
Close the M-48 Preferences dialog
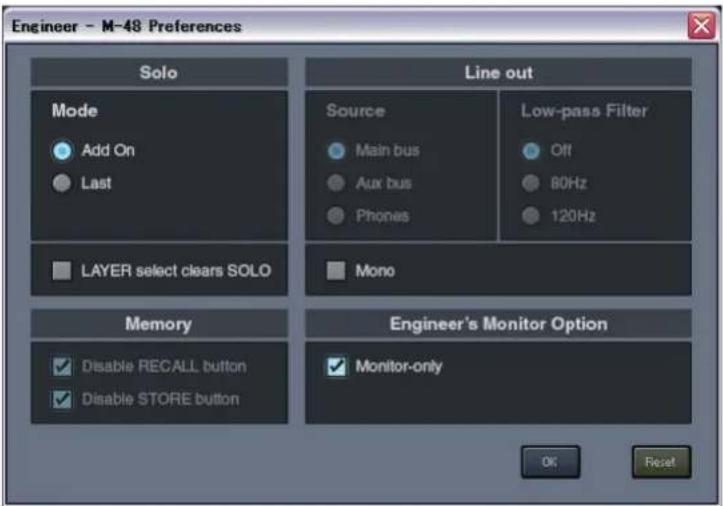click(x=701, y=26)
